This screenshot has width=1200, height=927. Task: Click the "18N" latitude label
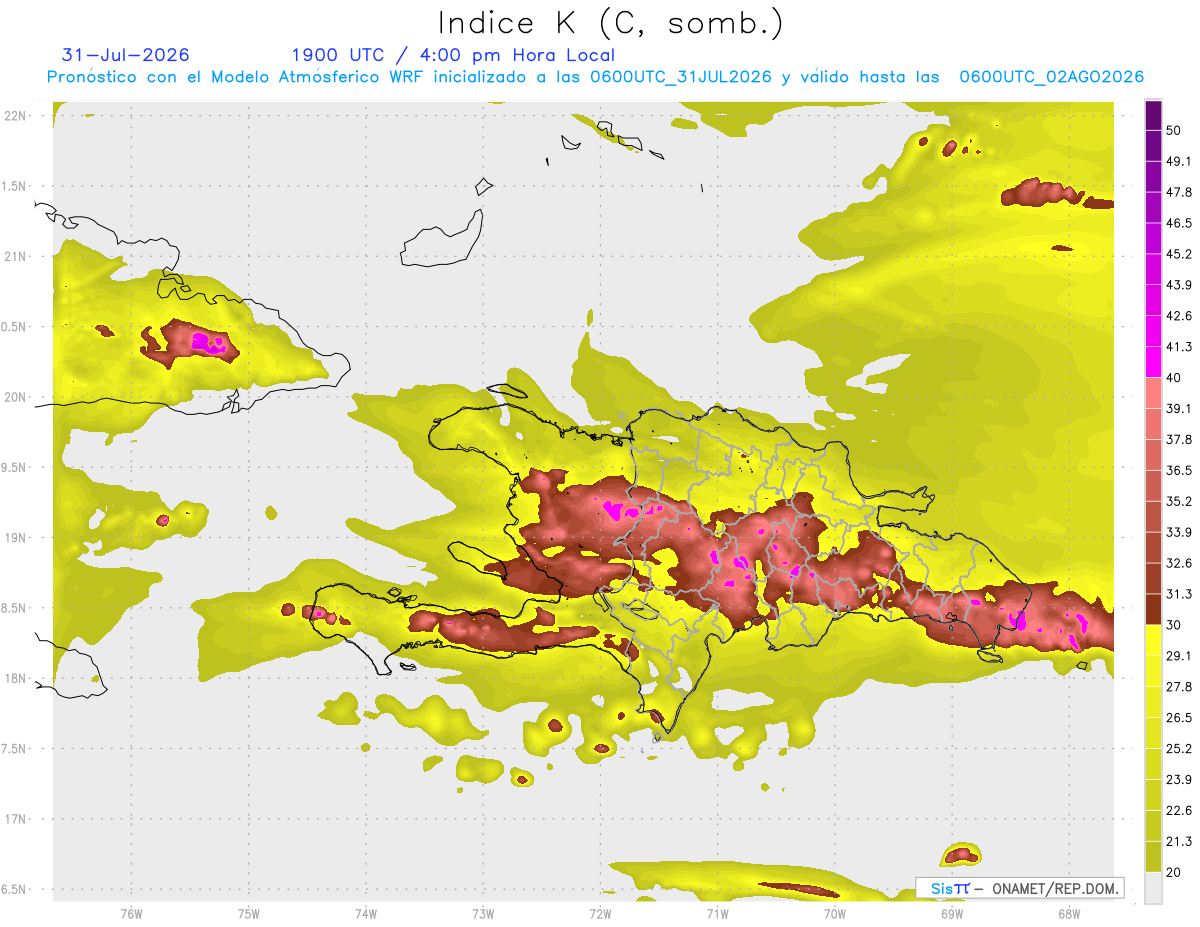click(14, 678)
